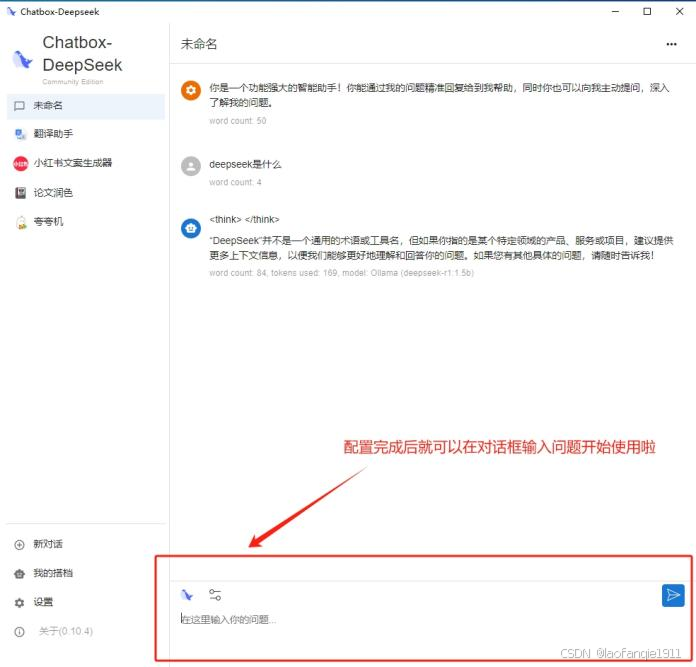Click the orange system prompt gear avatar

191,91
